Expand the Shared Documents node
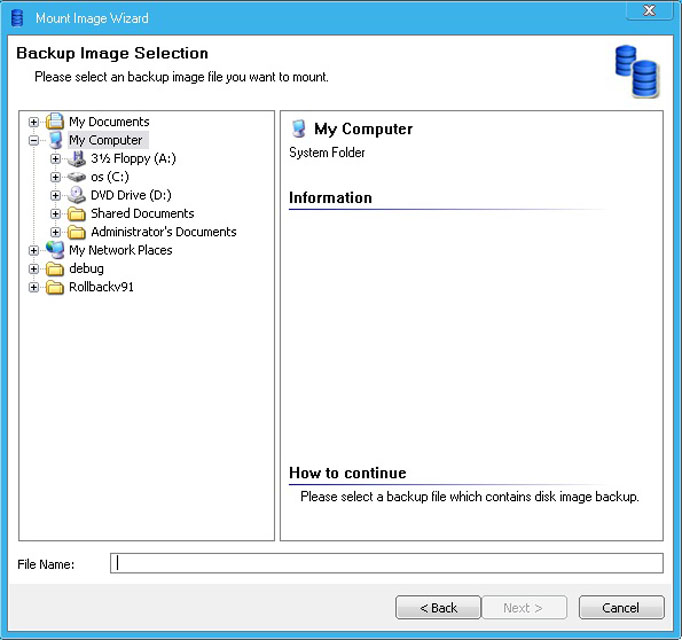Screen dimensions: 682x640 tap(55, 214)
